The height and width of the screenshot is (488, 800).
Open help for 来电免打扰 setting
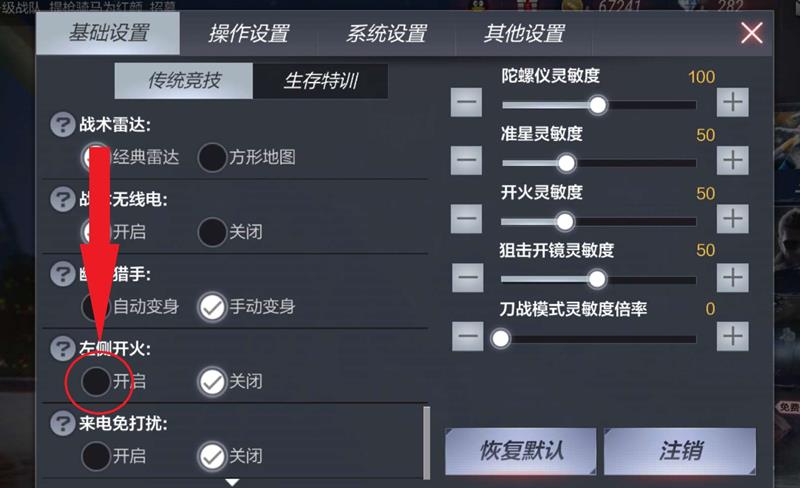63,423
